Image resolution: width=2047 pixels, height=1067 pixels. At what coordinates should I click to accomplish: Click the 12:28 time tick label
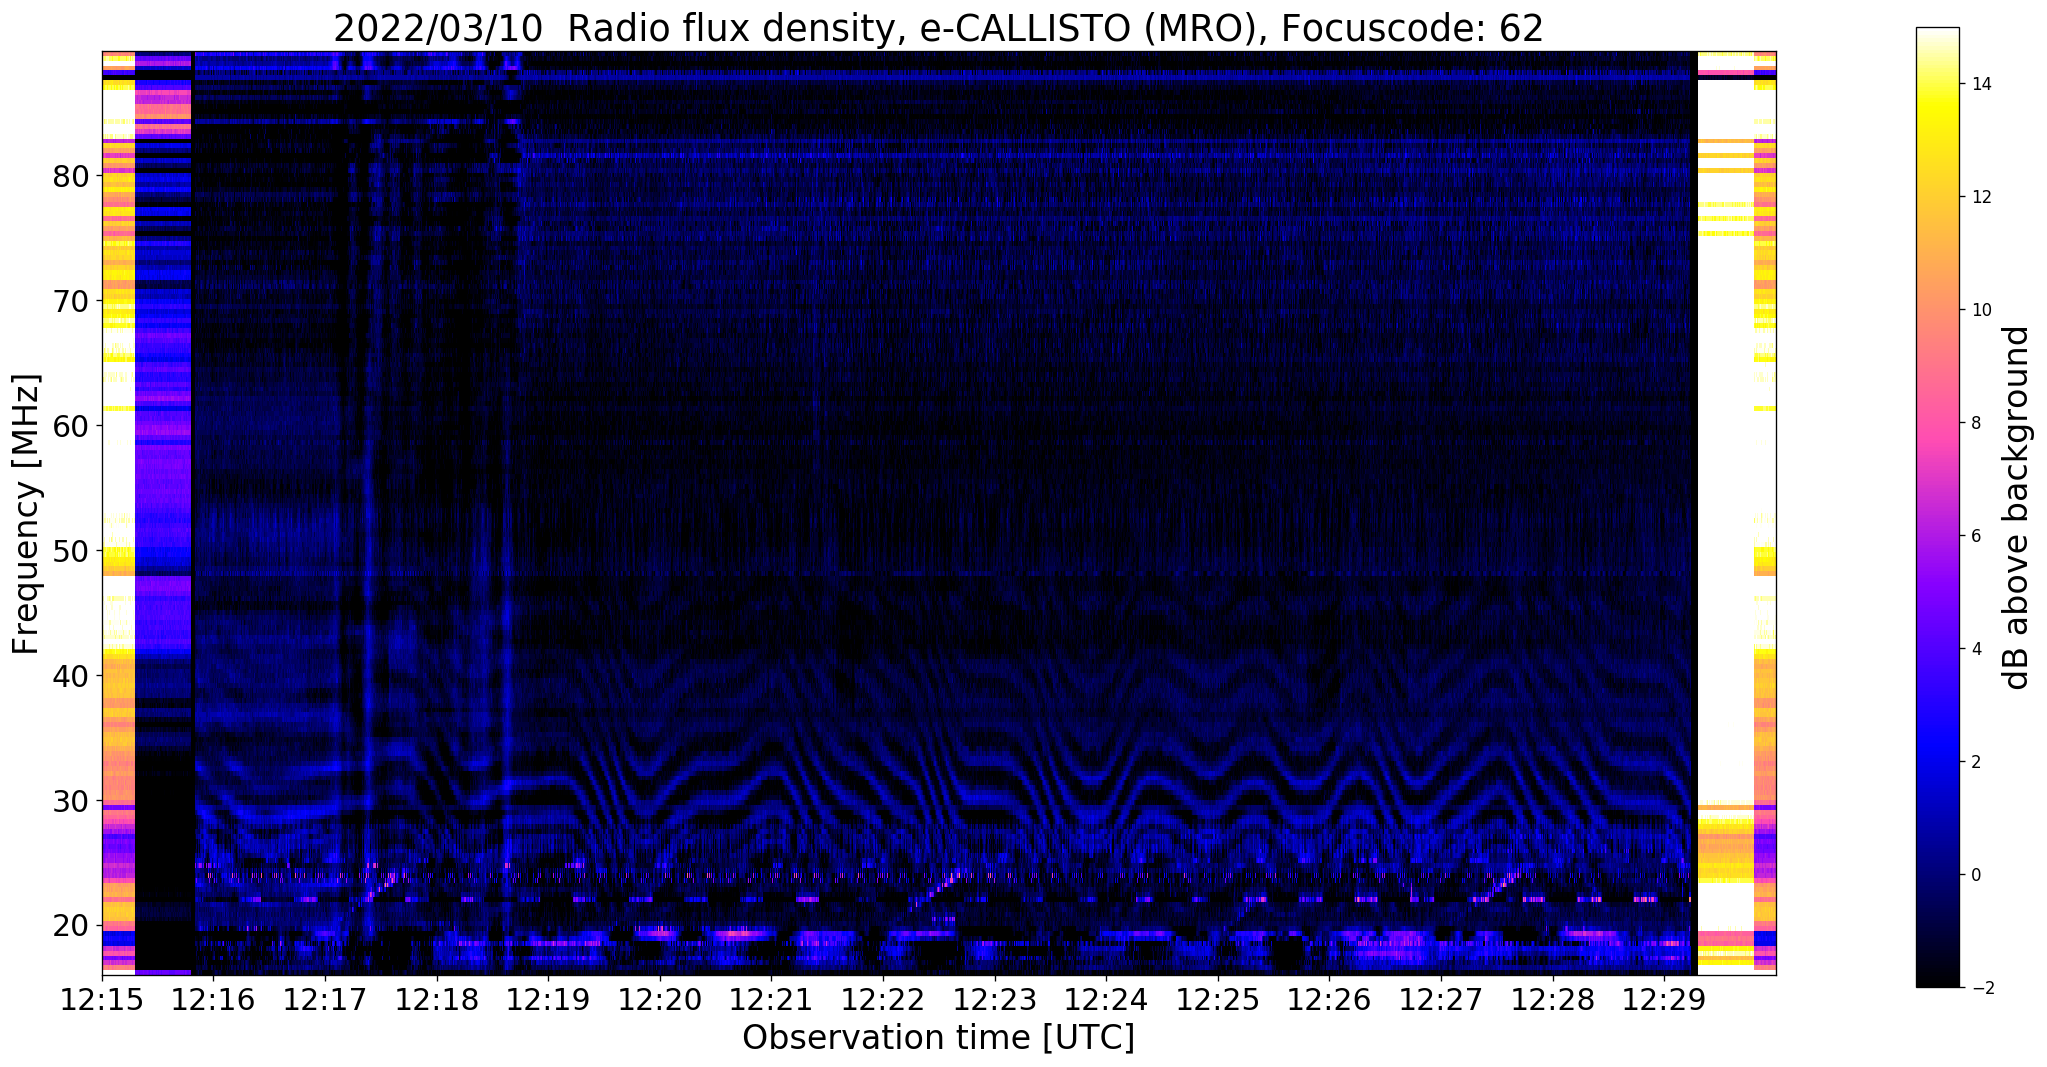[1552, 999]
